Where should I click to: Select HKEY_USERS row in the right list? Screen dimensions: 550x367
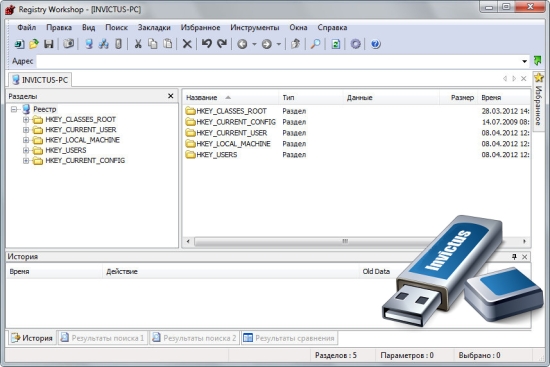coord(356,155)
